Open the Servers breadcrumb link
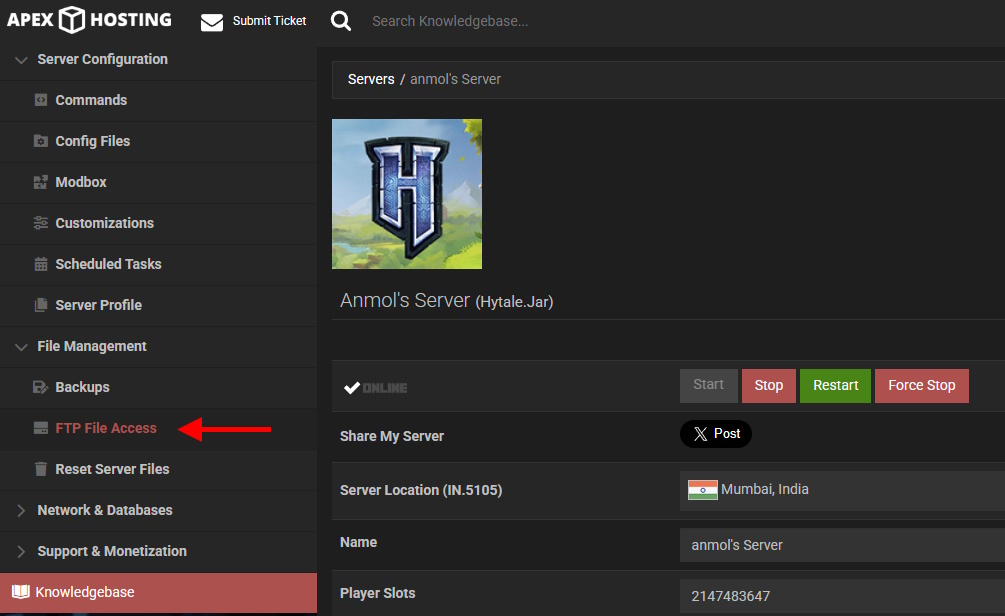 (x=371, y=78)
